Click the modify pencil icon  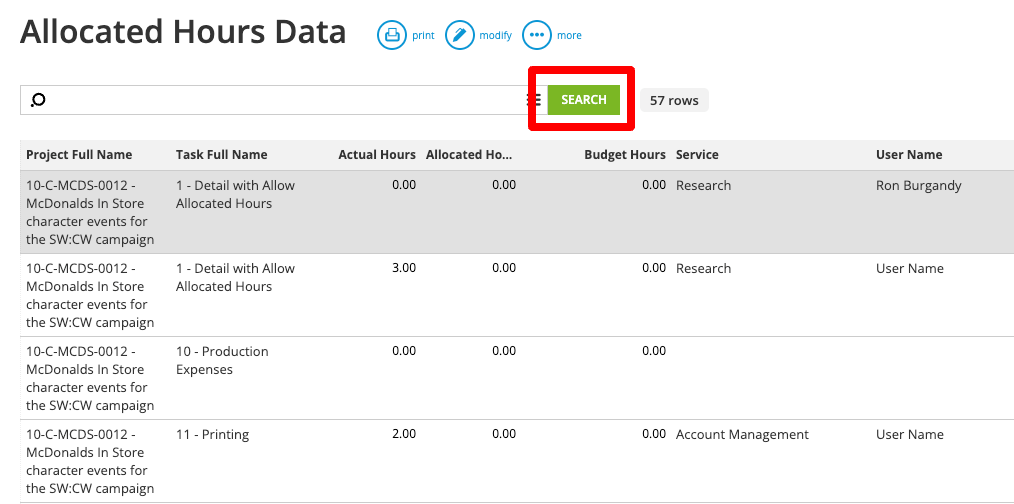pos(460,35)
